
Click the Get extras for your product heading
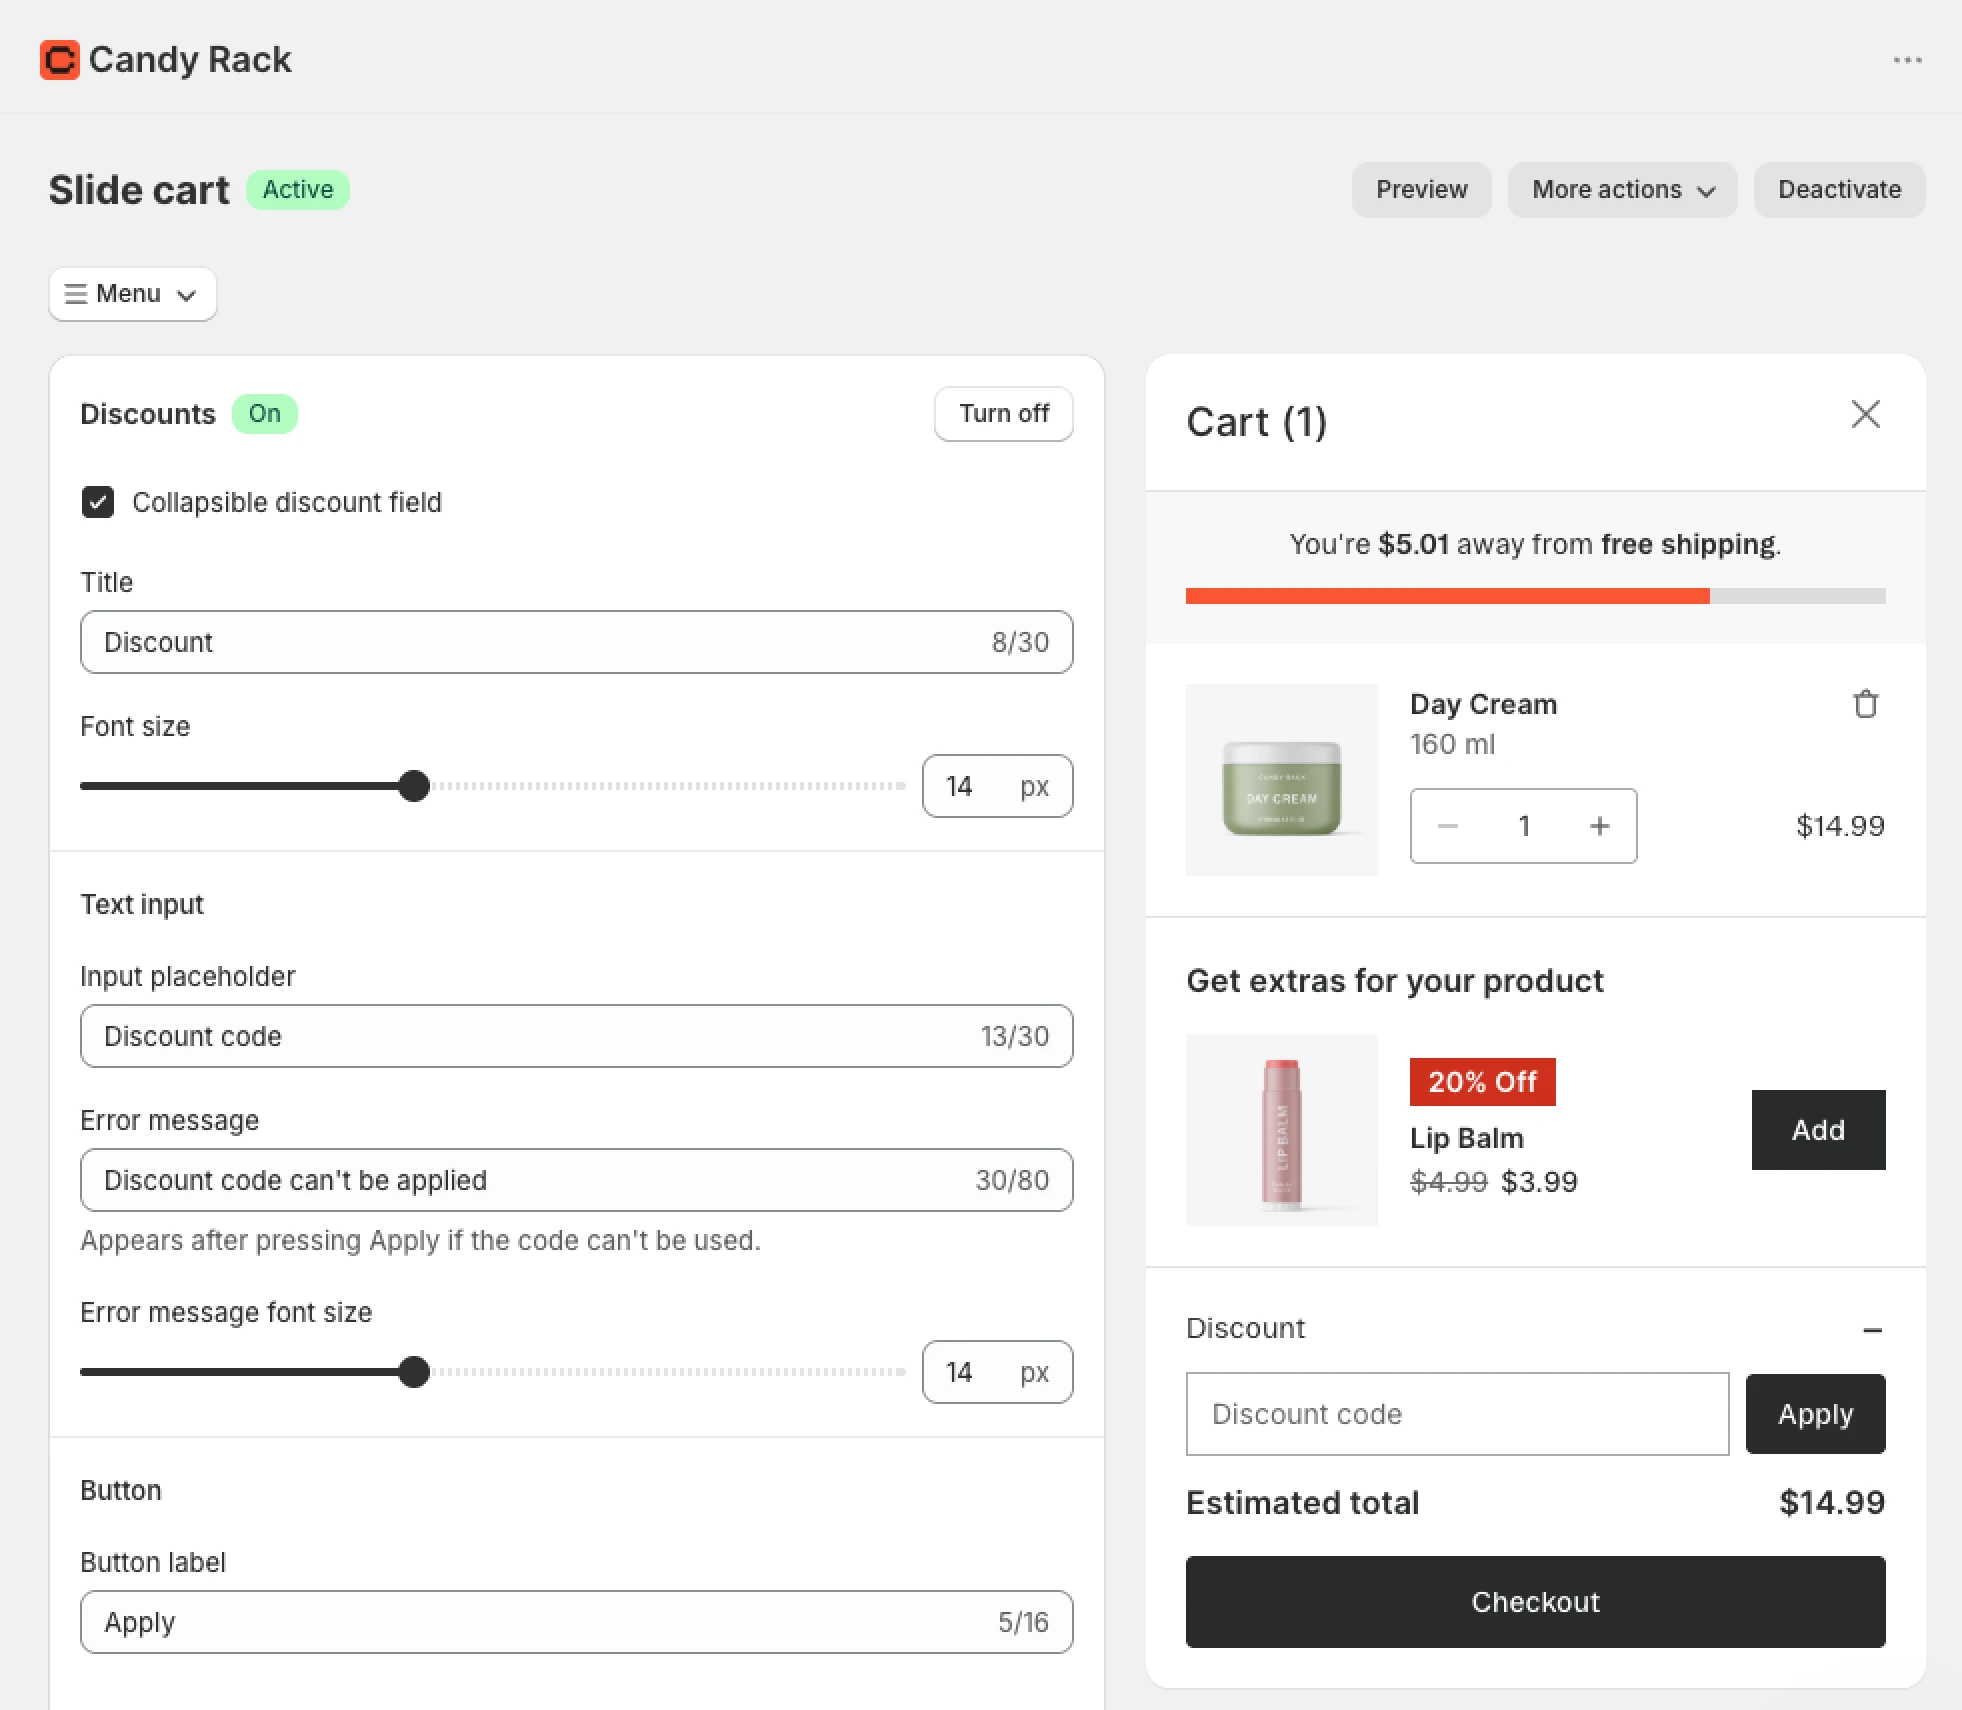click(1395, 981)
